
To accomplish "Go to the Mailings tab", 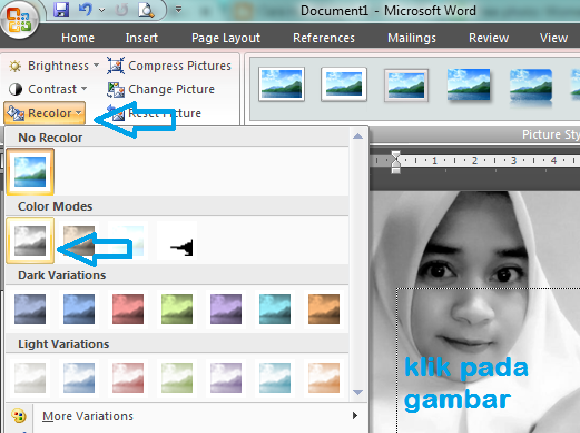I will [x=412, y=38].
